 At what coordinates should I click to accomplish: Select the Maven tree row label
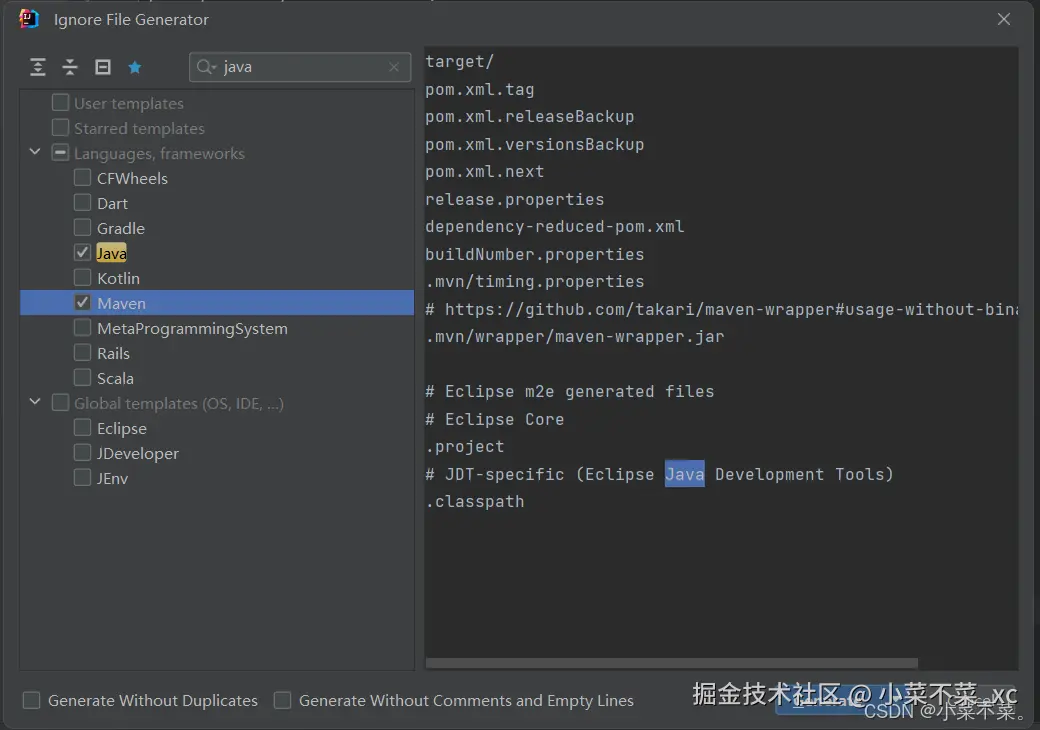tap(121, 303)
